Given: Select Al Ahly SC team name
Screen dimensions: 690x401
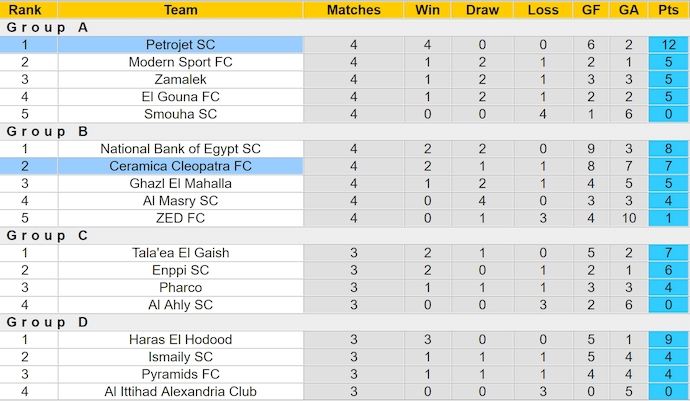Looking at the screenshot, I should [x=180, y=305].
